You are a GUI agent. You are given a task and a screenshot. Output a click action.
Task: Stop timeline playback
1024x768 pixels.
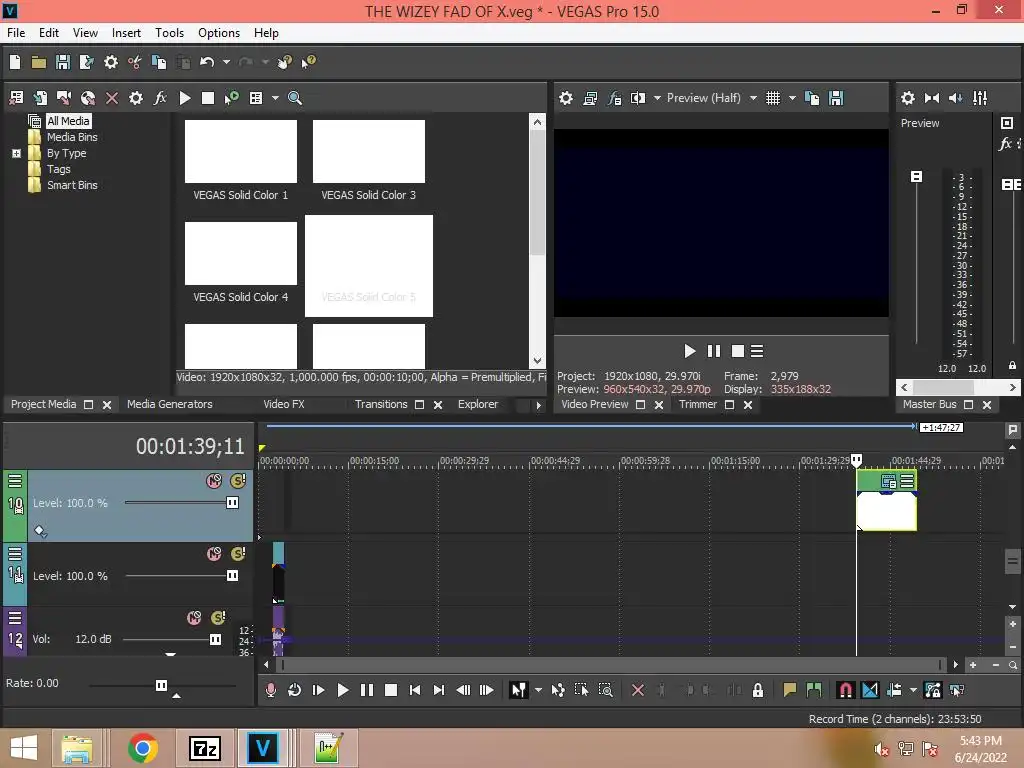tap(391, 690)
